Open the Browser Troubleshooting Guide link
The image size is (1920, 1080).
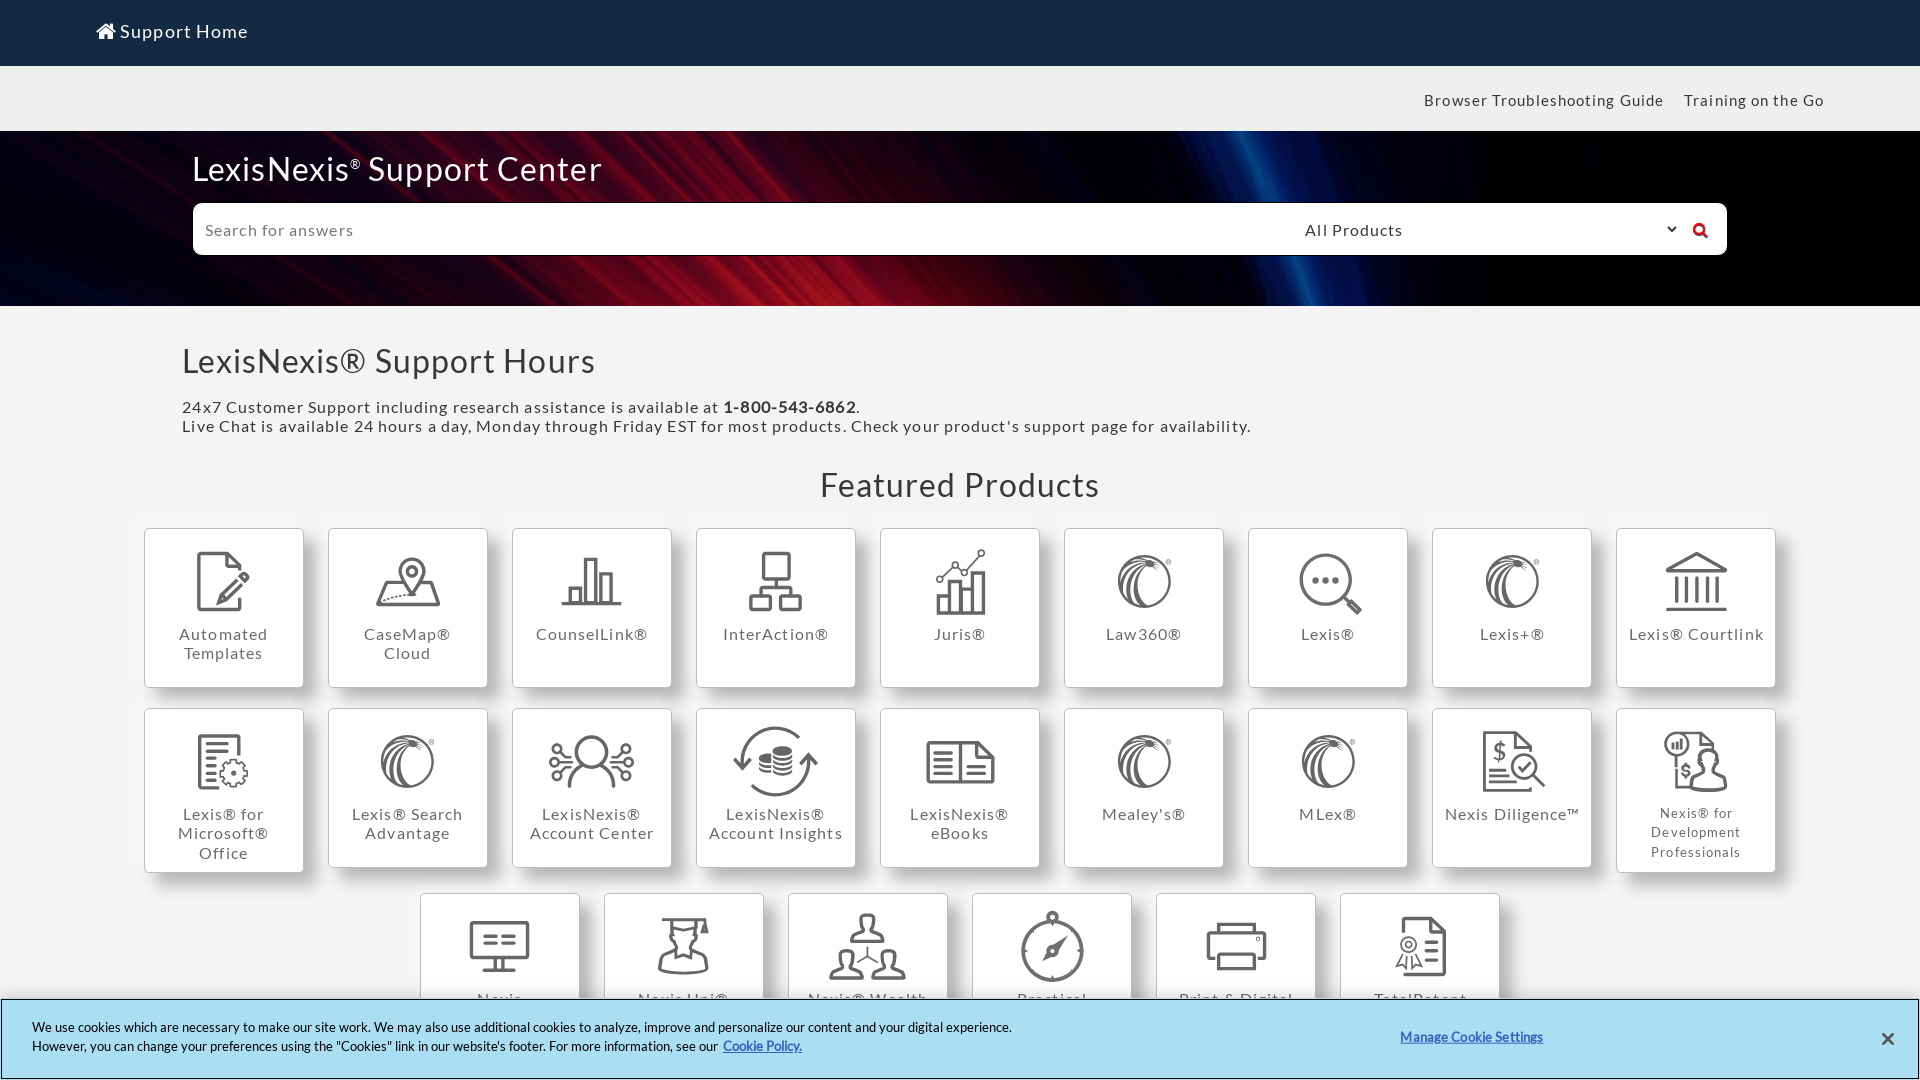pyautogui.click(x=1543, y=100)
